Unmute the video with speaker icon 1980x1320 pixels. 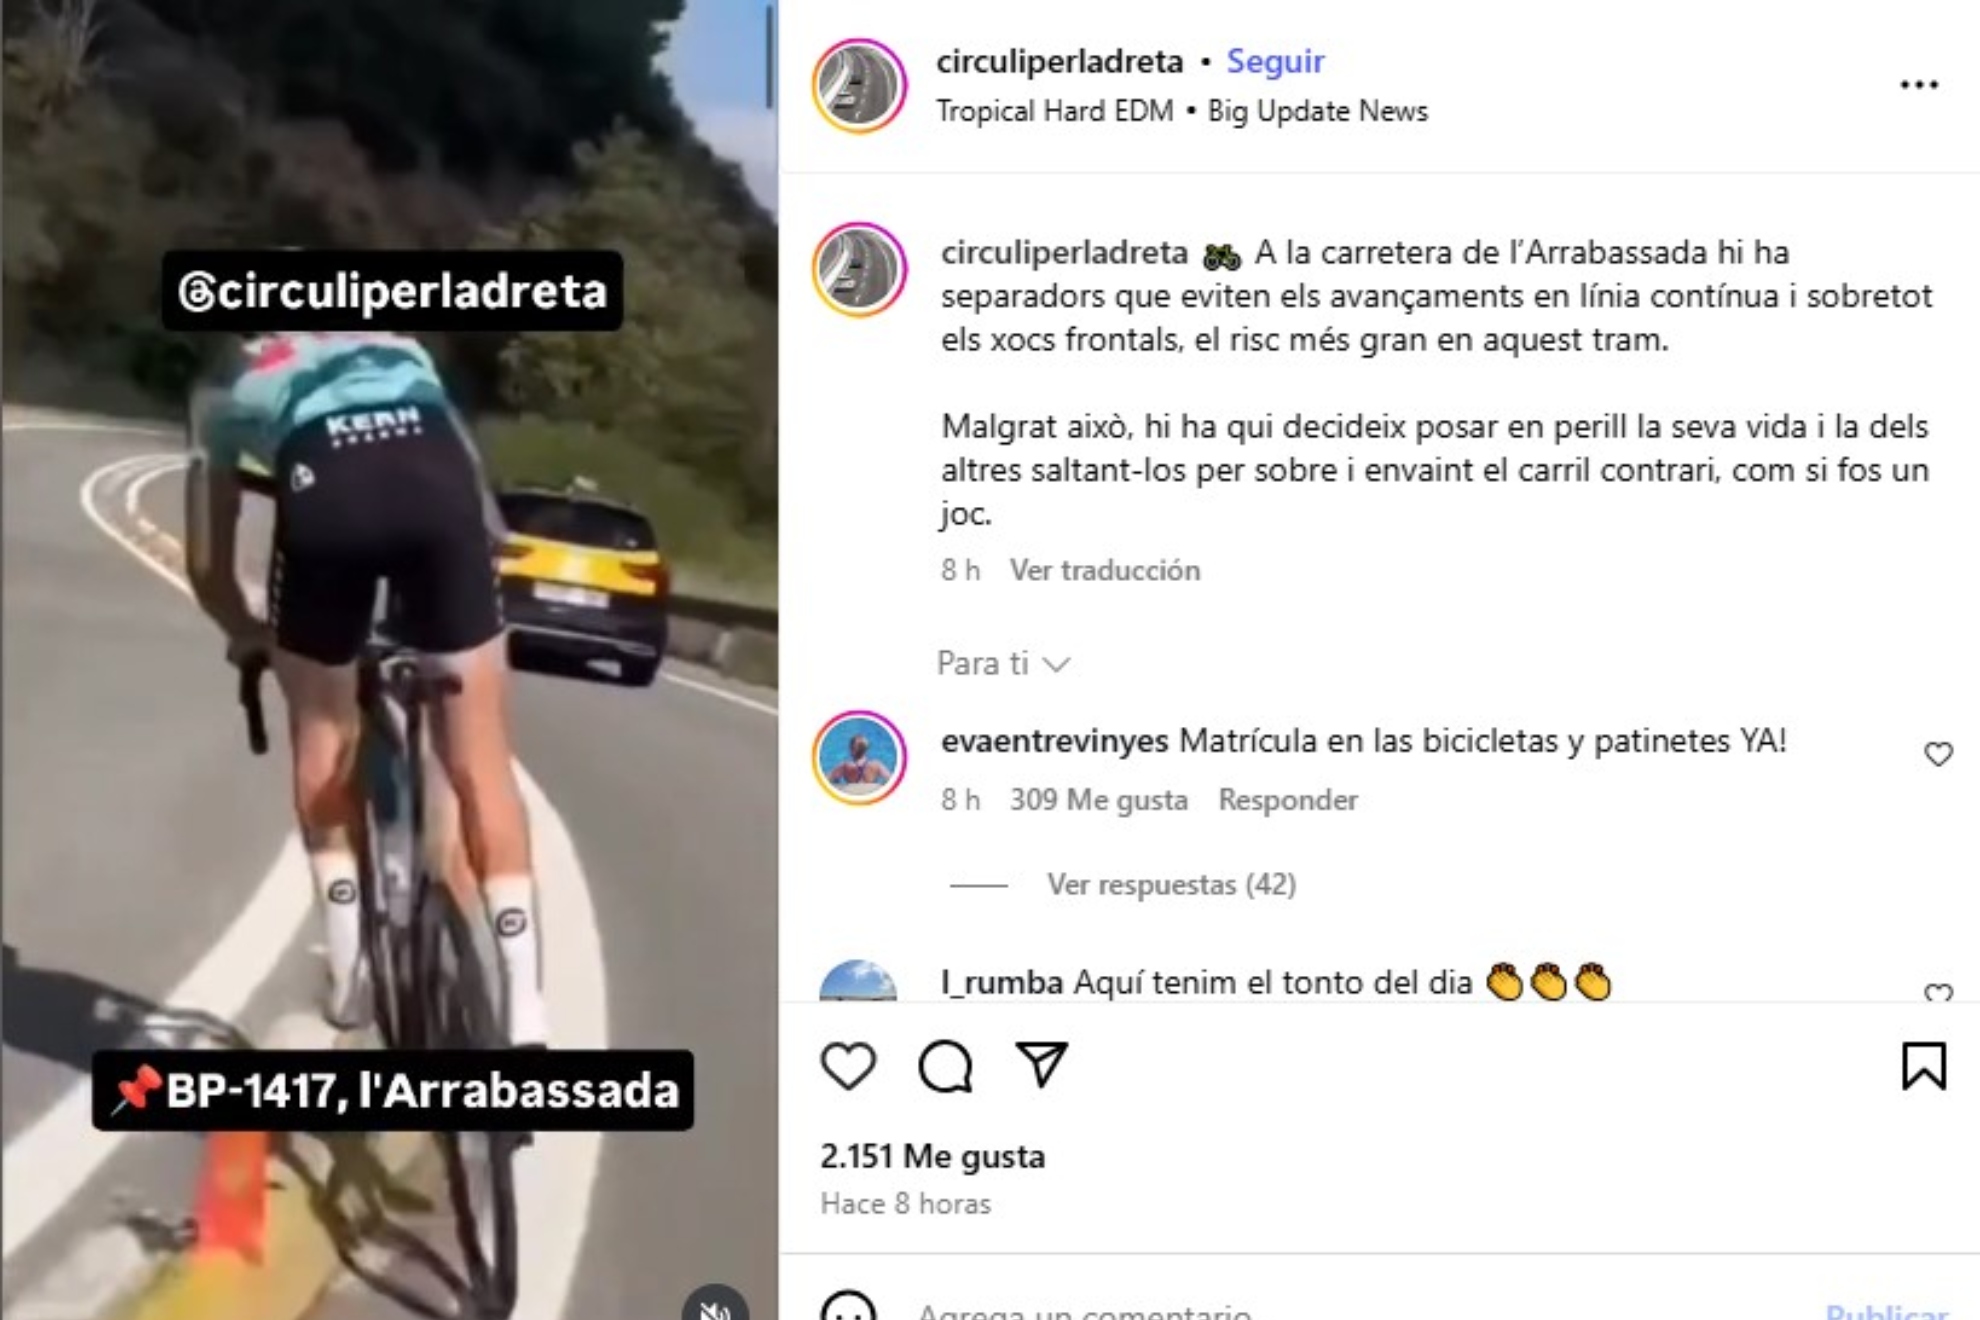[715, 1303]
